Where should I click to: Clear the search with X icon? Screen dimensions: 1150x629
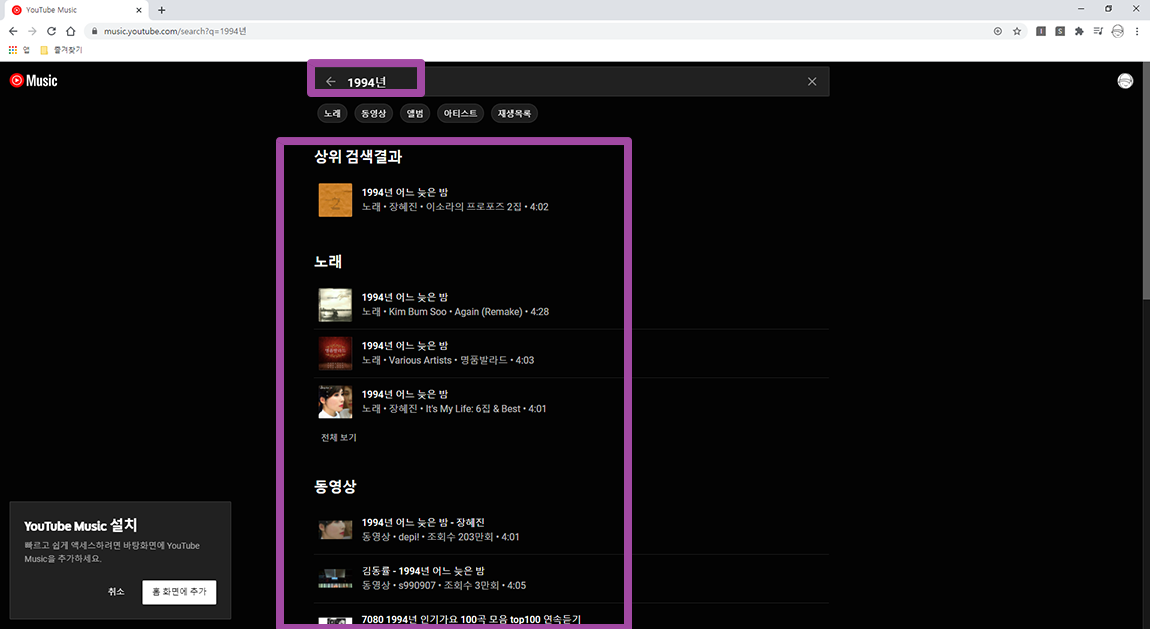click(x=812, y=81)
